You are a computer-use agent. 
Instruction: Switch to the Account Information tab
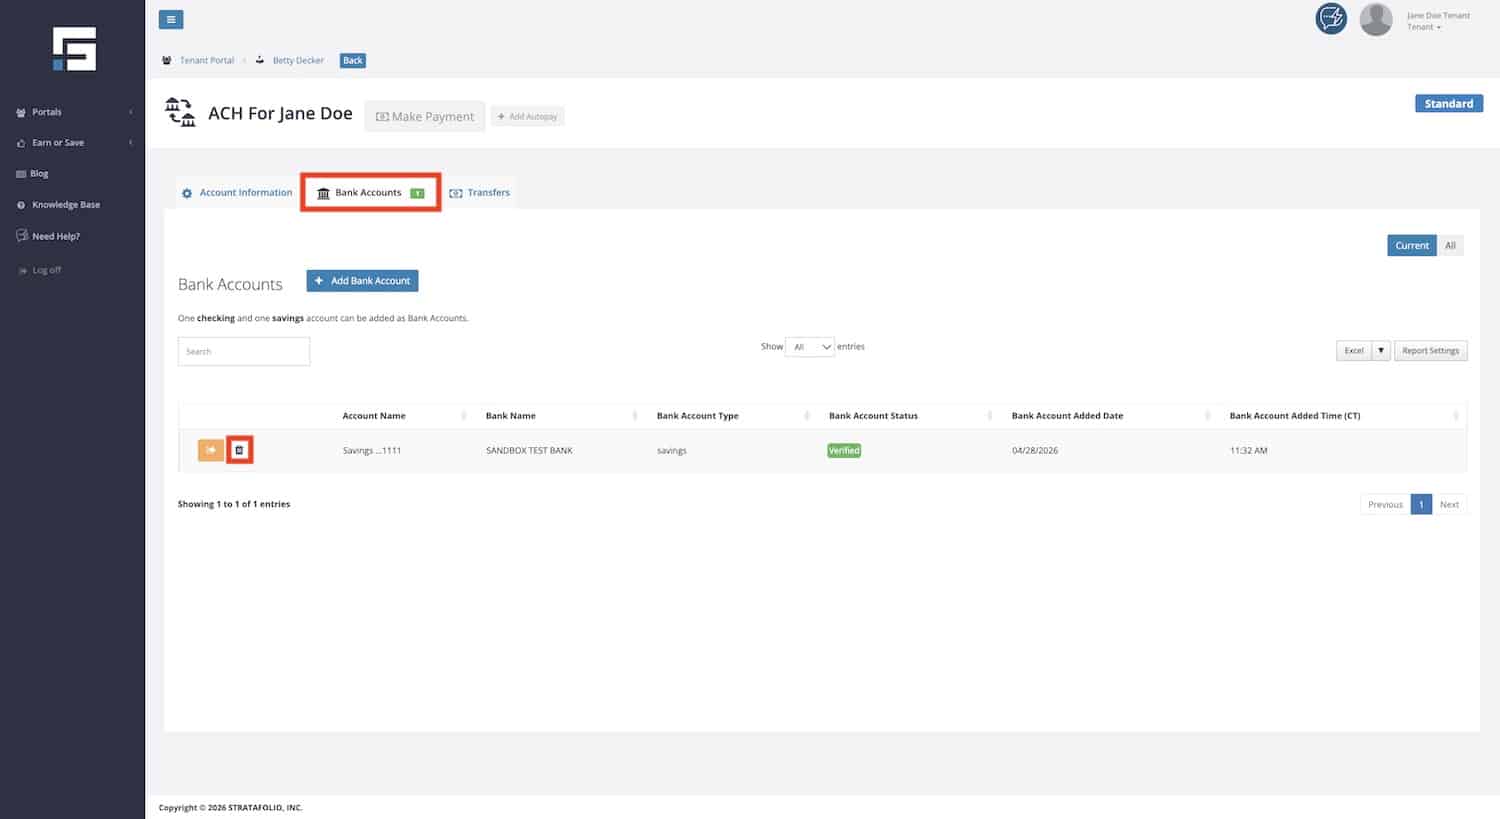click(237, 193)
